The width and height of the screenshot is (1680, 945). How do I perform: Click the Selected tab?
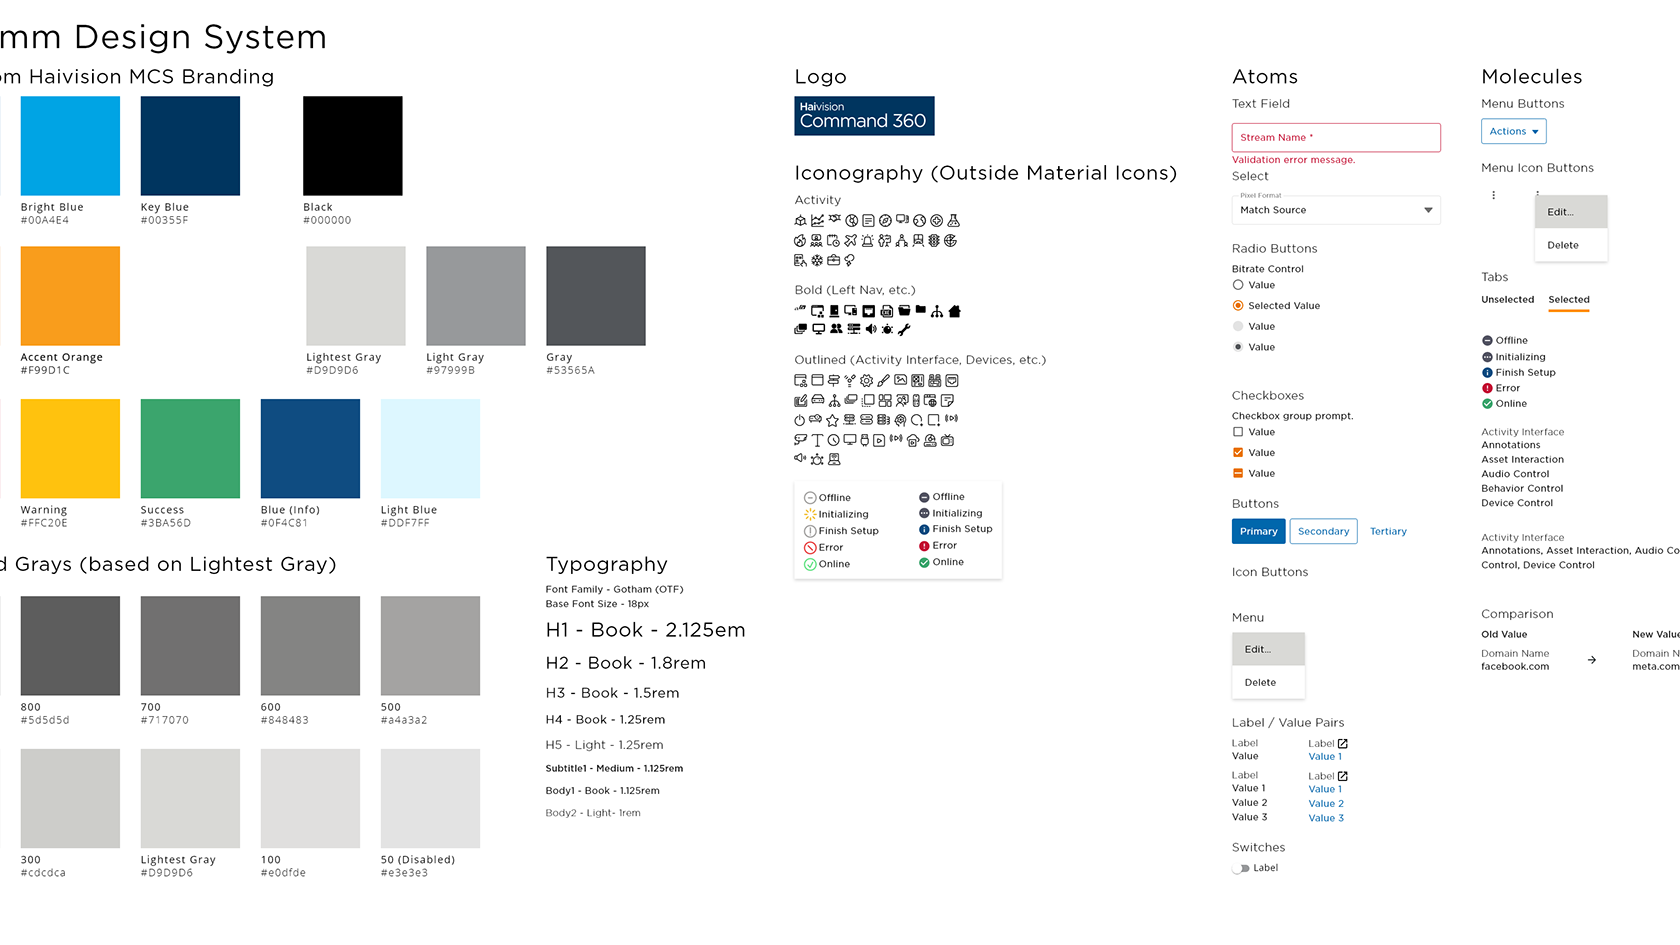(1569, 300)
